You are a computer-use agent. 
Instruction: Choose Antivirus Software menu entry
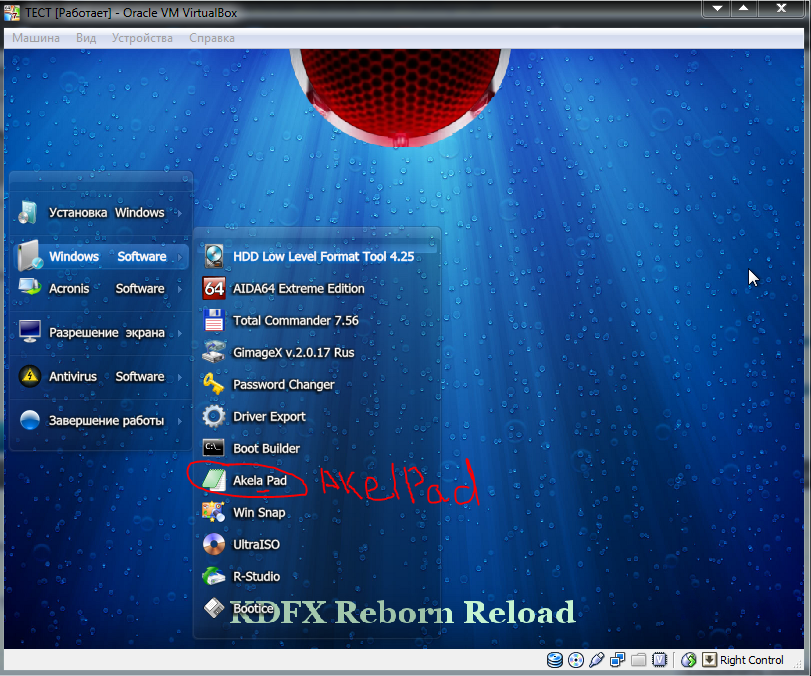tap(100, 376)
